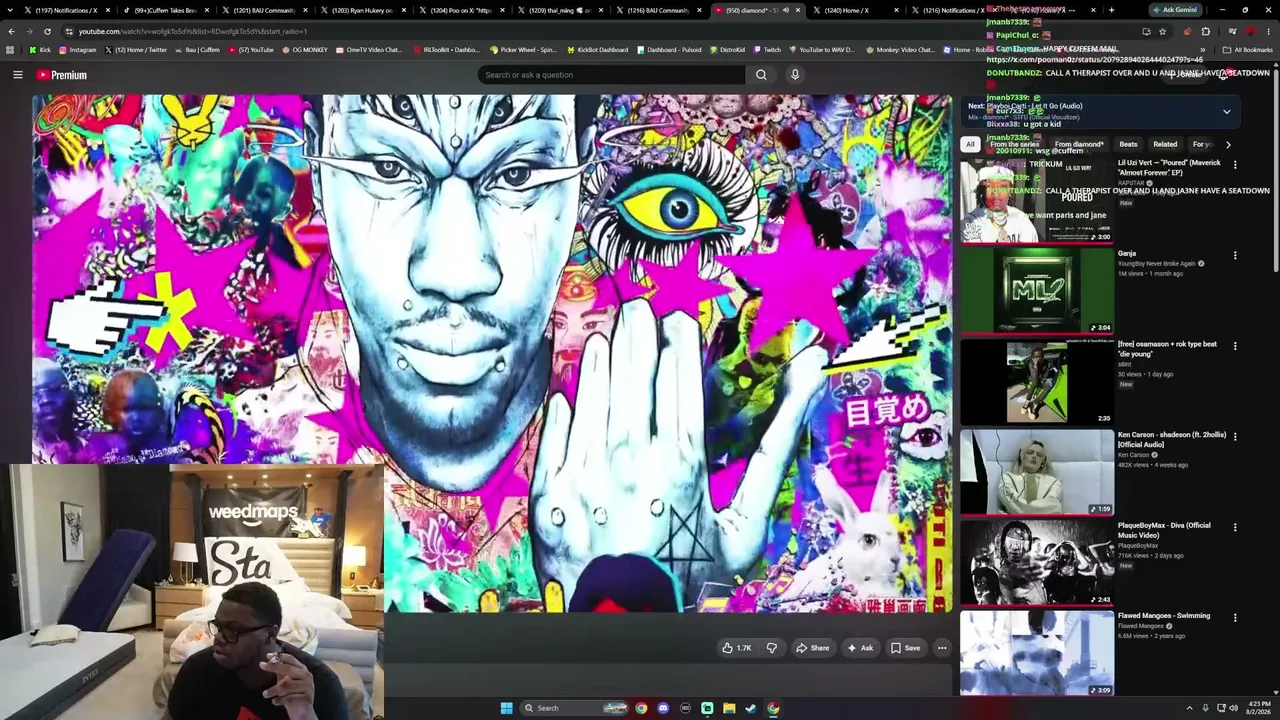Launch Discord from the taskbar
This screenshot has height=720, width=1280.
point(663,708)
